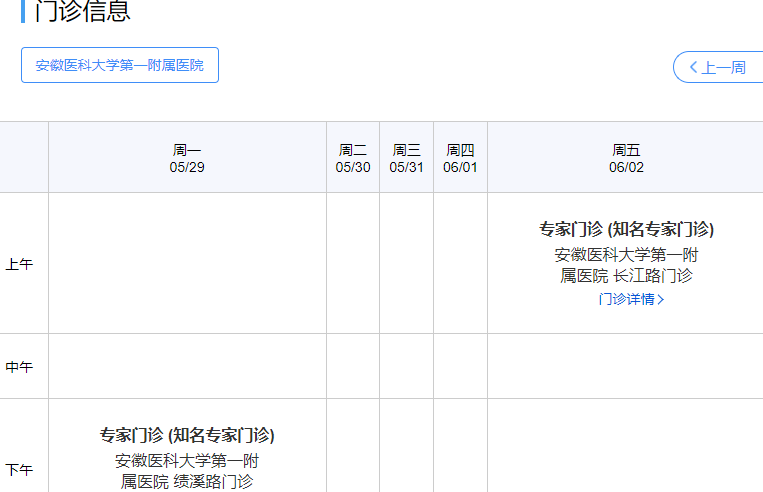This screenshot has height=492, width=763.
Task: Click the 上午 row label
Action: point(20,264)
